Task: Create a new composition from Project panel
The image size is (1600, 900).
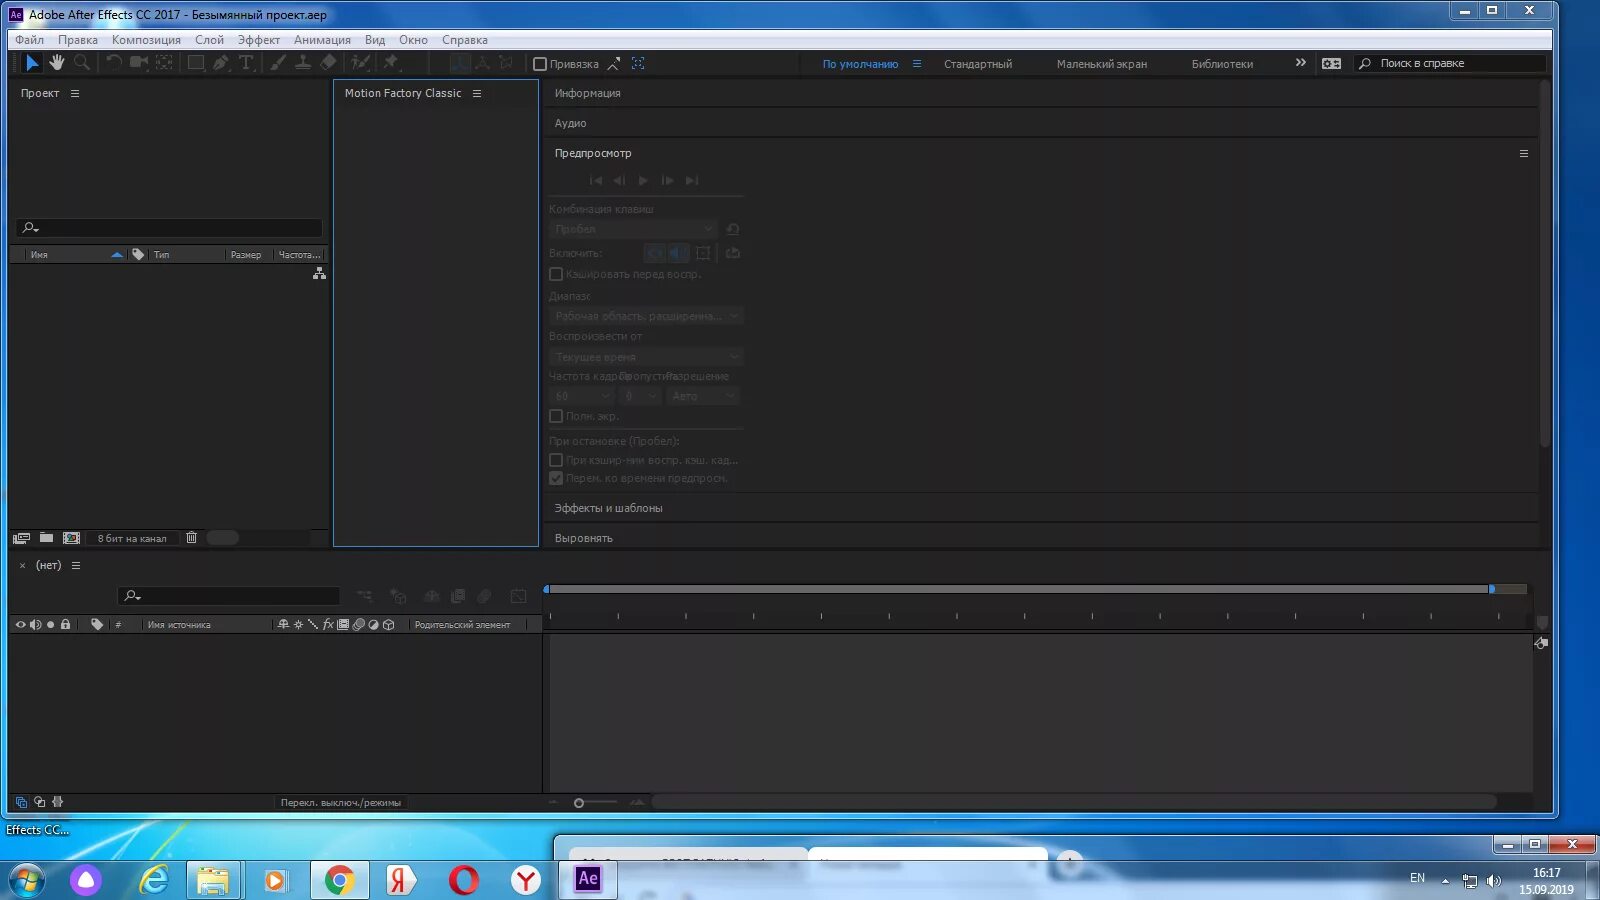Action: click(x=71, y=538)
